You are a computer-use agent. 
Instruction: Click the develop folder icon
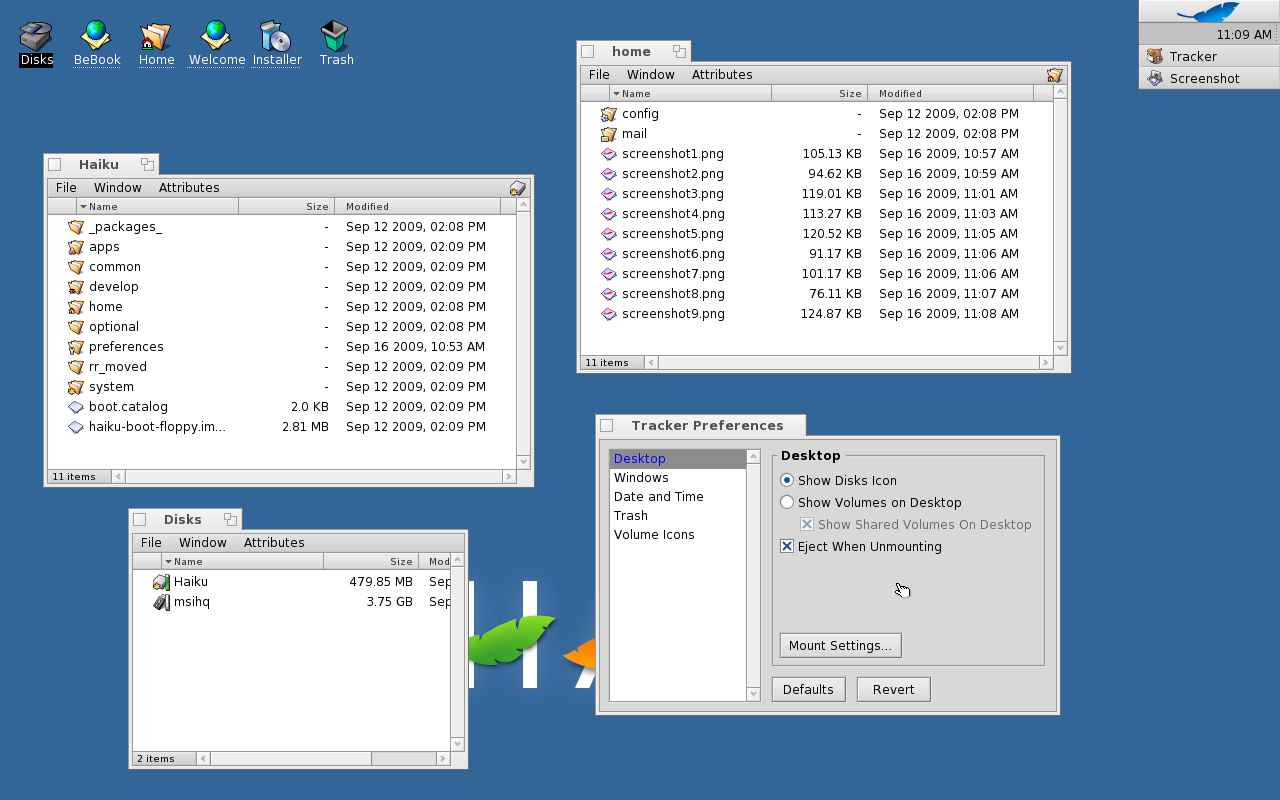(x=76, y=287)
